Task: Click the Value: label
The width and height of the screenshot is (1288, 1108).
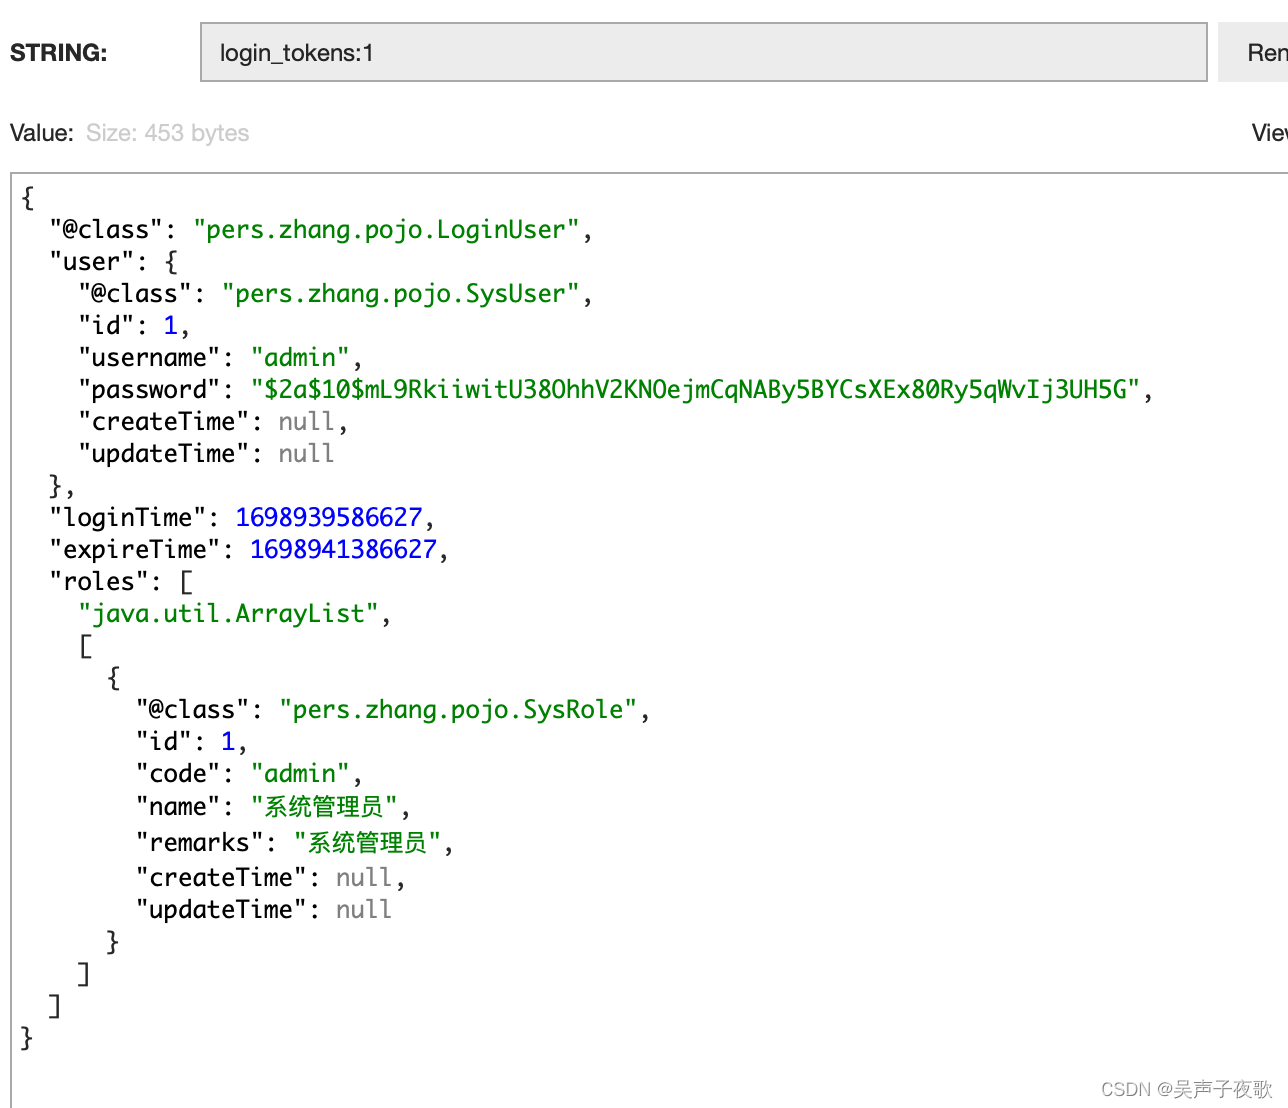Action: pyautogui.click(x=42, y=133)
